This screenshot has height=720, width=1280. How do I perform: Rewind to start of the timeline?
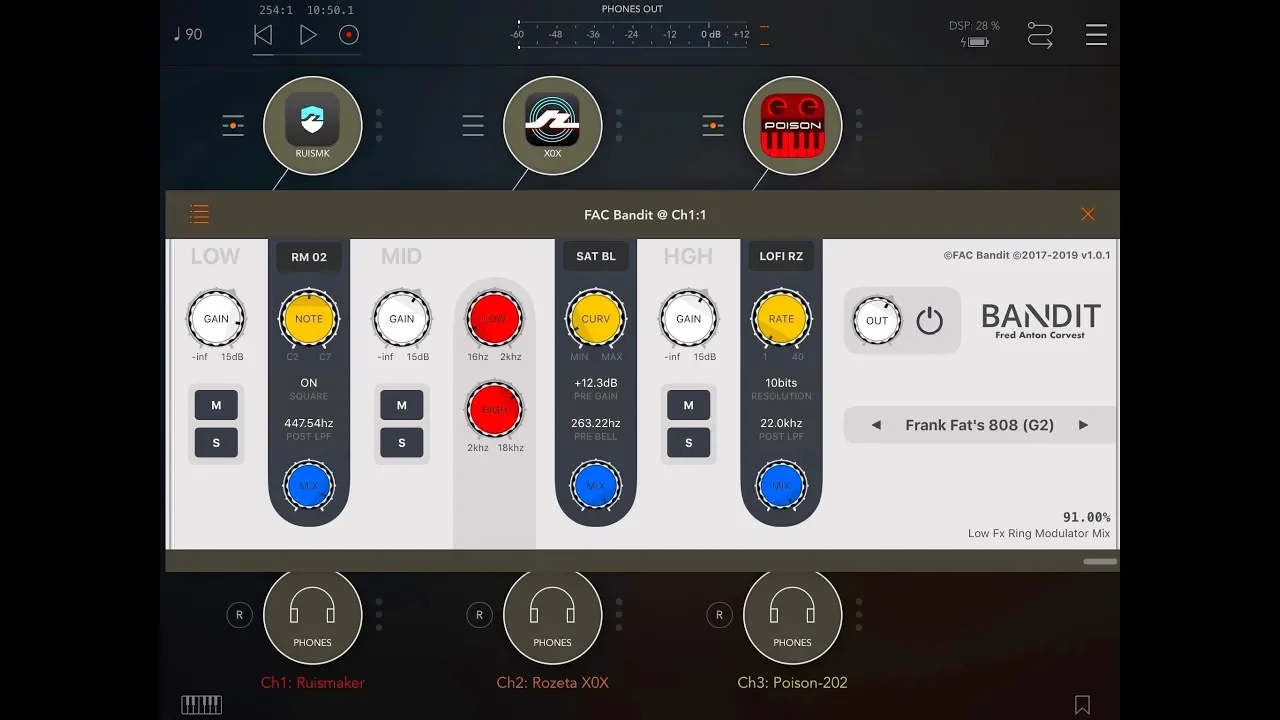[x=263, y=35]
